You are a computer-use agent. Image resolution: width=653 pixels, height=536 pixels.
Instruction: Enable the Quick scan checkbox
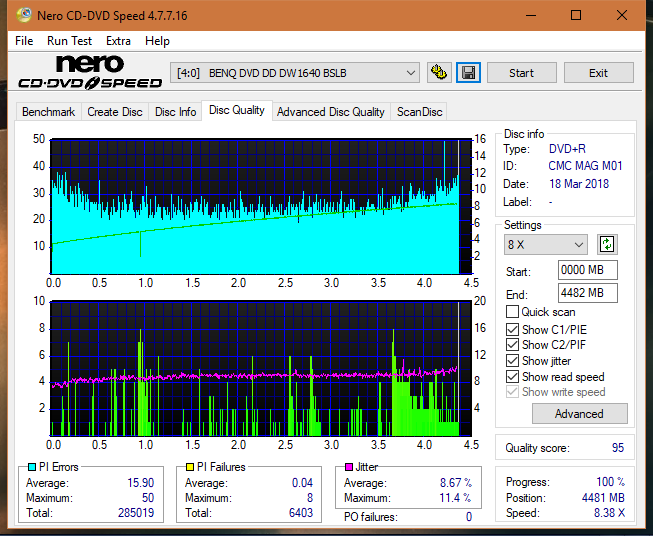(512, 312)
